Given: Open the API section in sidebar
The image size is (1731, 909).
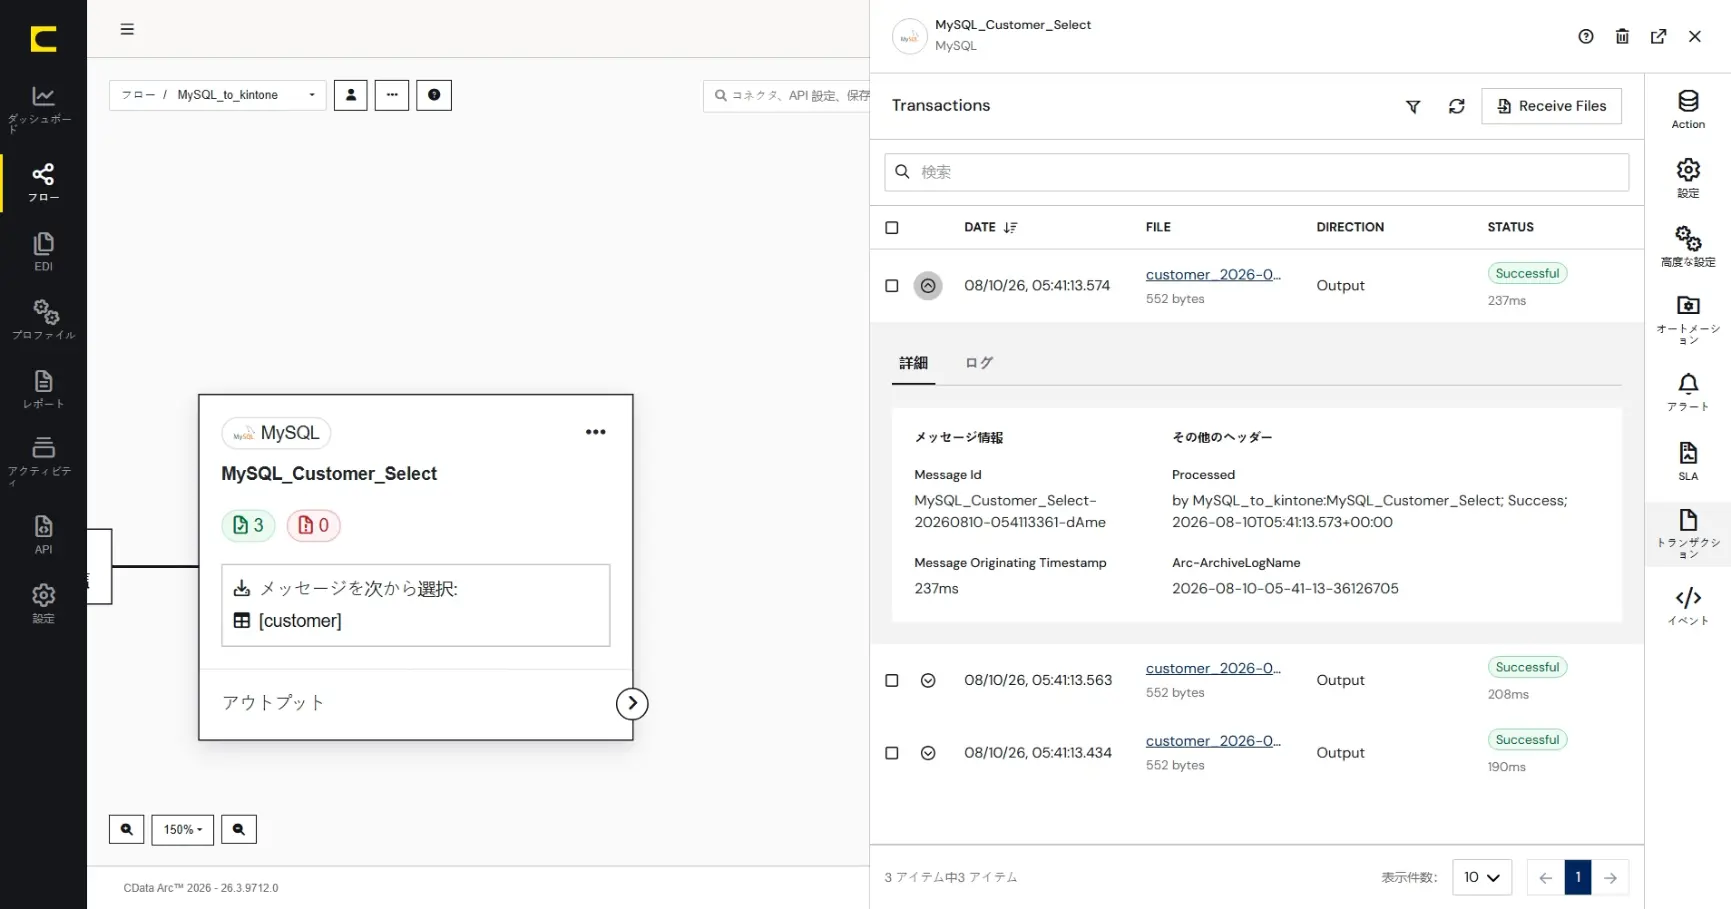Looking at the screenshot, I should coord(43,534).
